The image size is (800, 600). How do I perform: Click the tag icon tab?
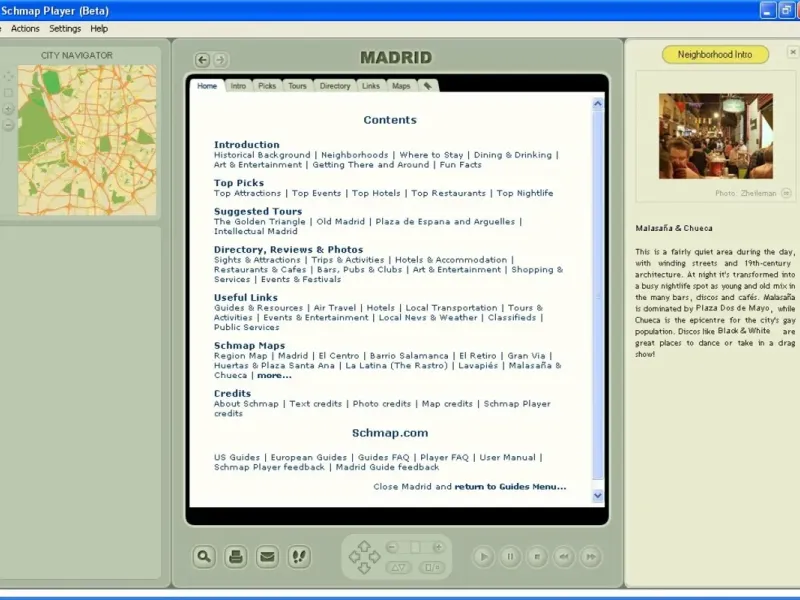pos(427,86)
